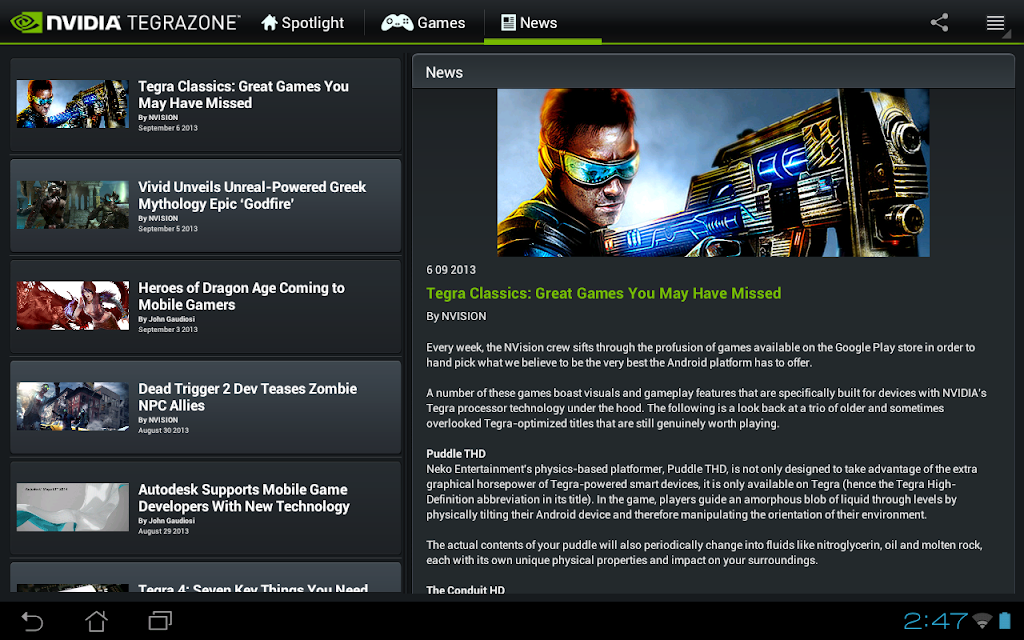Image resolution: width=1024 pixels, height=640 pixels.
Task: Tap the Wi-Fi status icon
Action: pos(982,620)
